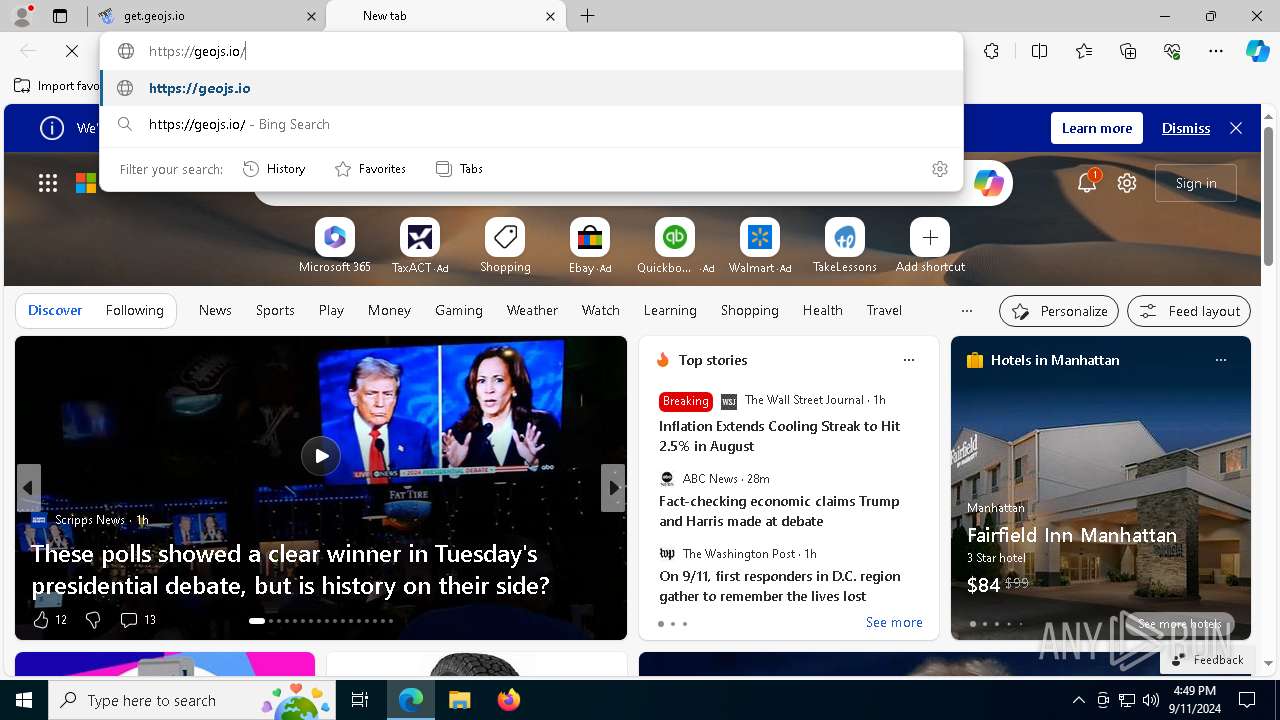Open Browser essentials heart icon

tap(1173, 51)
